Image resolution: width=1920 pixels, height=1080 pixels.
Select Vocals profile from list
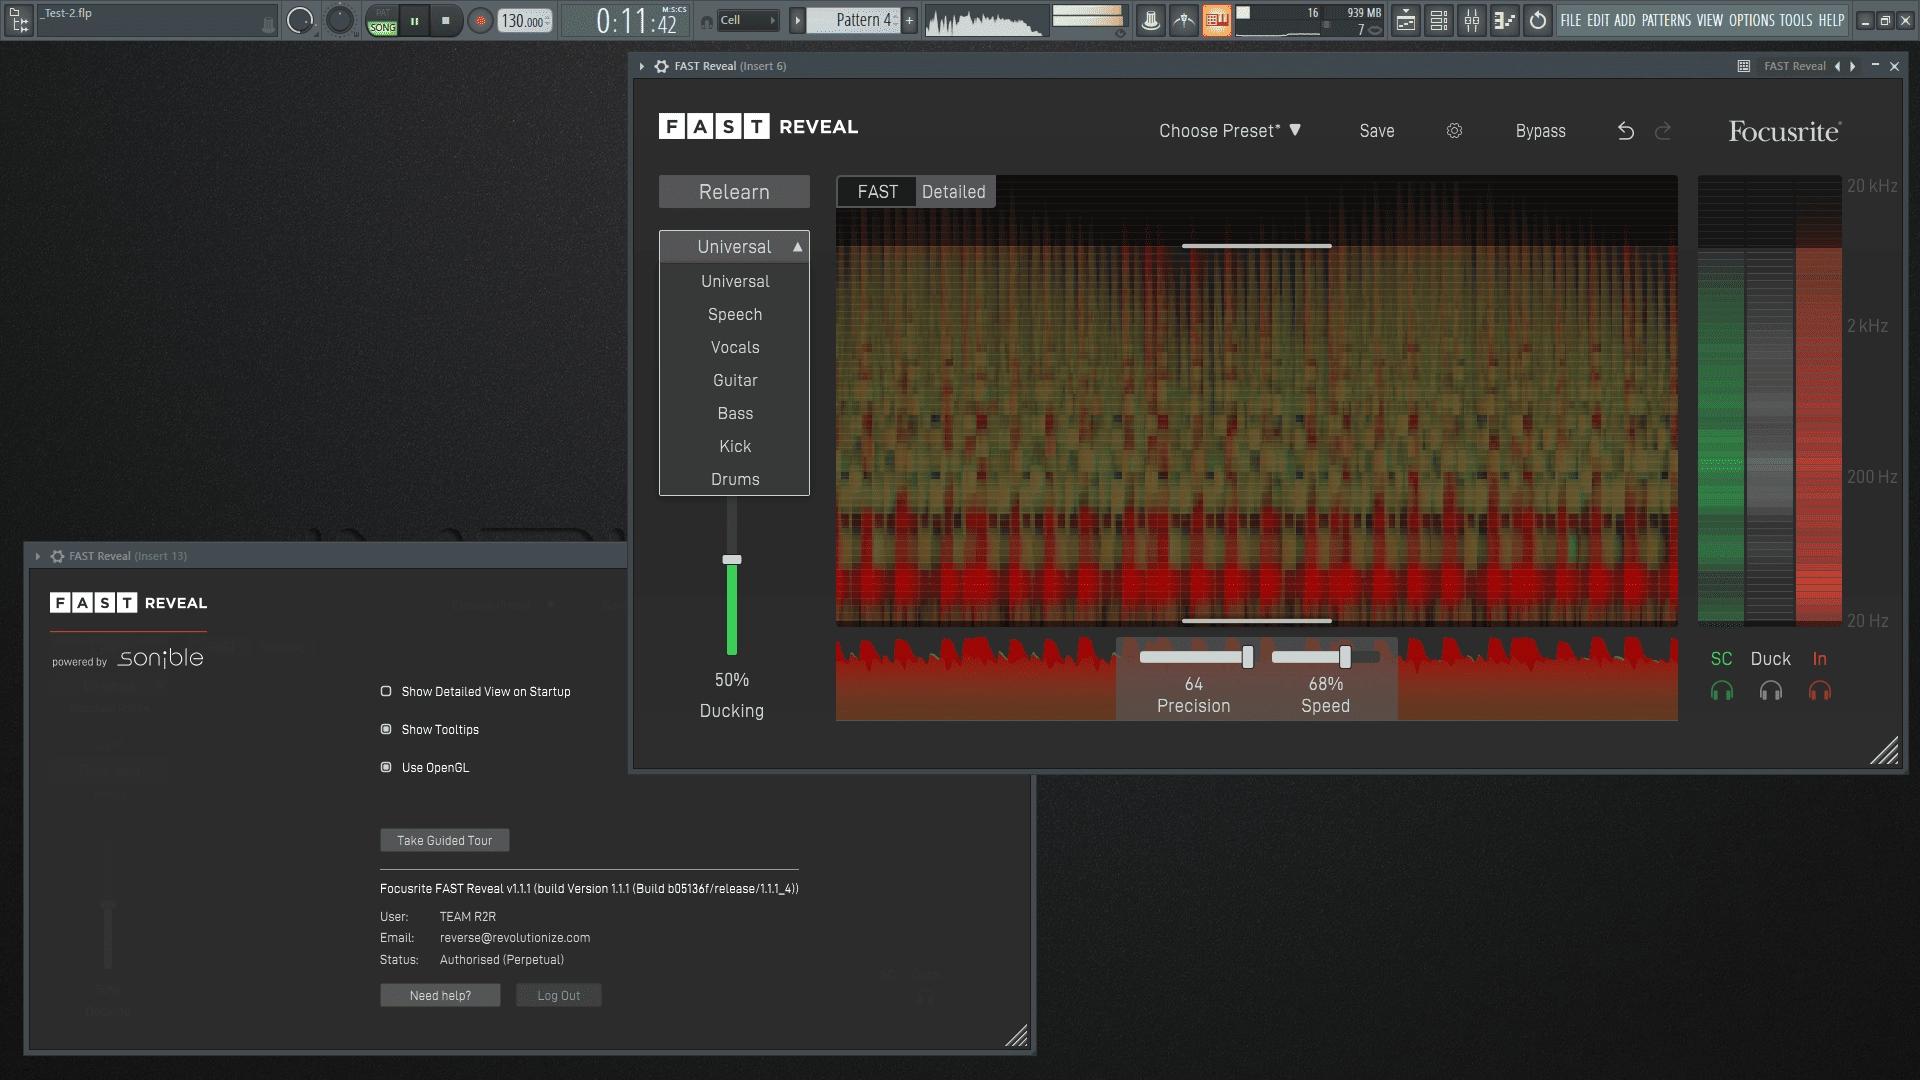(735, 347)
